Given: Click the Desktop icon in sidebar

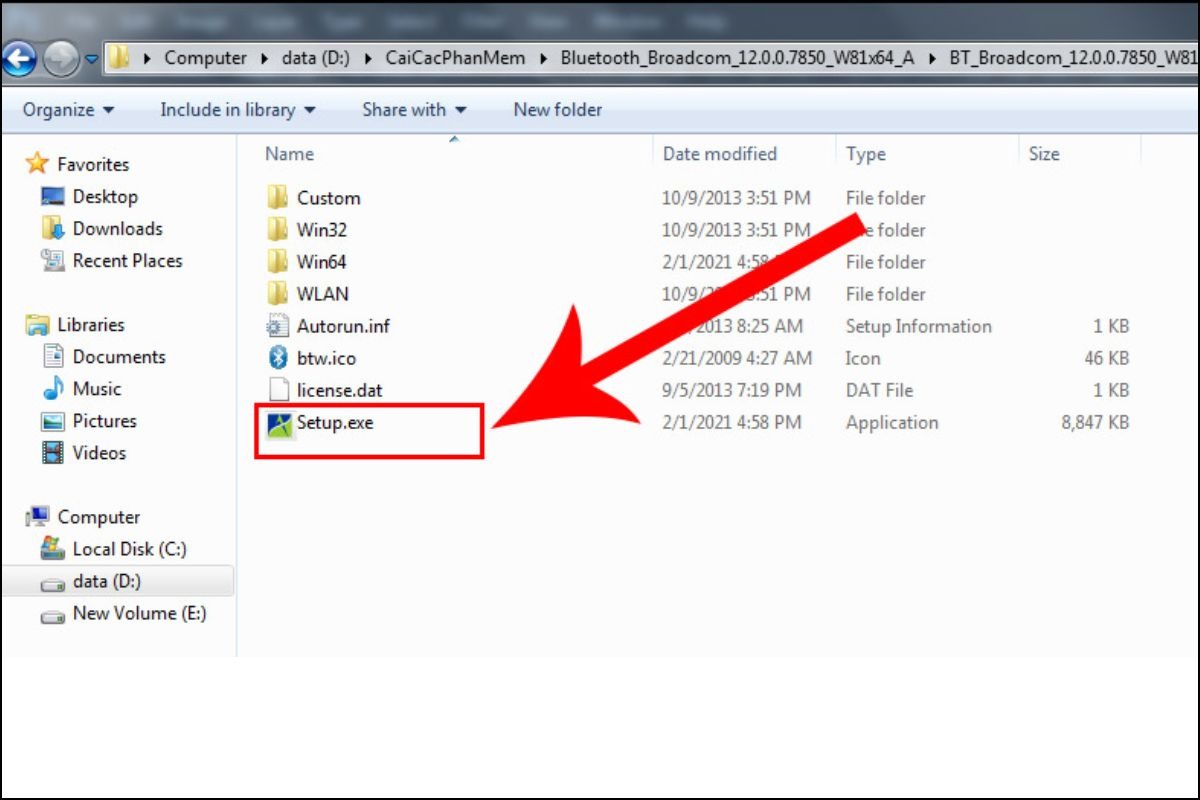Looking at the screenshot, I should 53,196.
